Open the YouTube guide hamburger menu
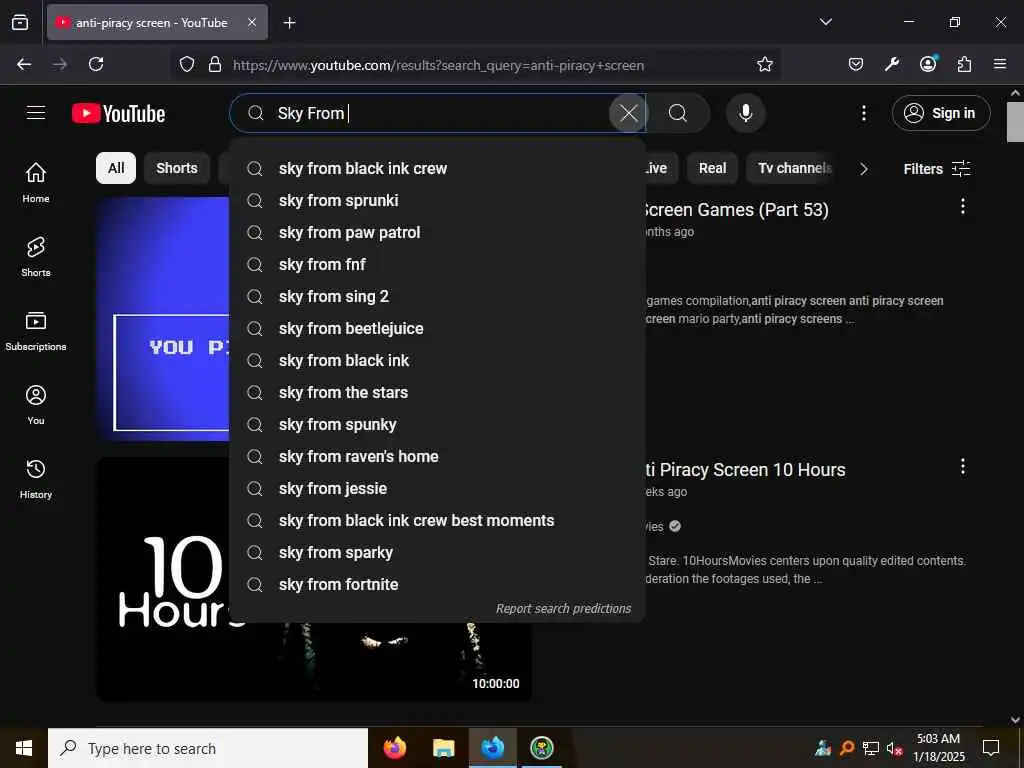The height and width of the screenshot is (768, 1024). (36, 113)
